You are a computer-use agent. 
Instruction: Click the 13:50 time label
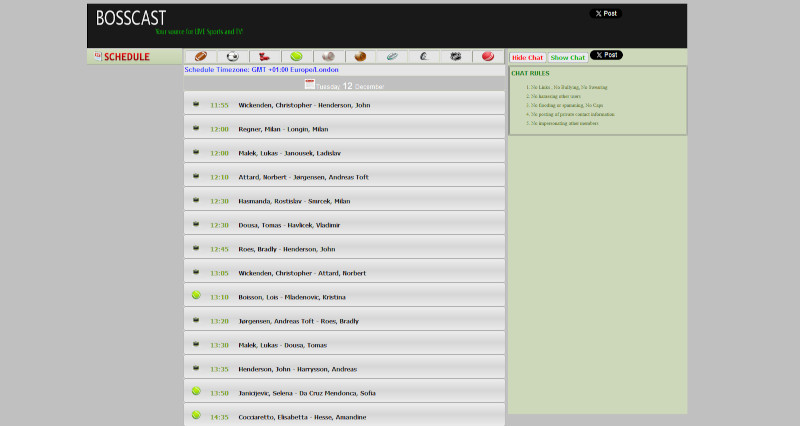click(219, 393)
